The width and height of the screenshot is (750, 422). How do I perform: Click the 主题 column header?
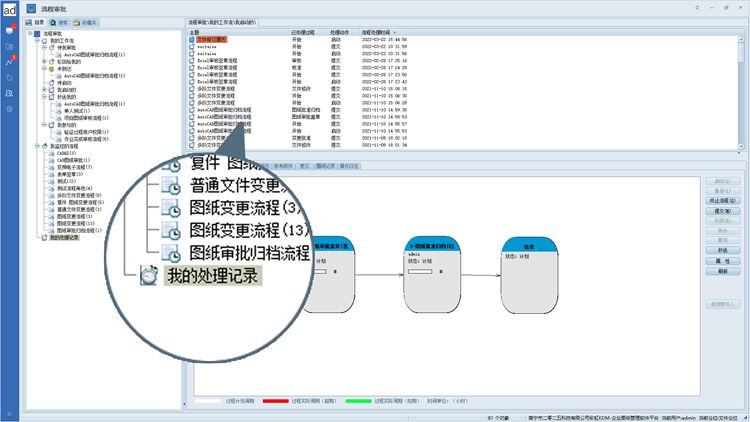click(x=196, y=32)
